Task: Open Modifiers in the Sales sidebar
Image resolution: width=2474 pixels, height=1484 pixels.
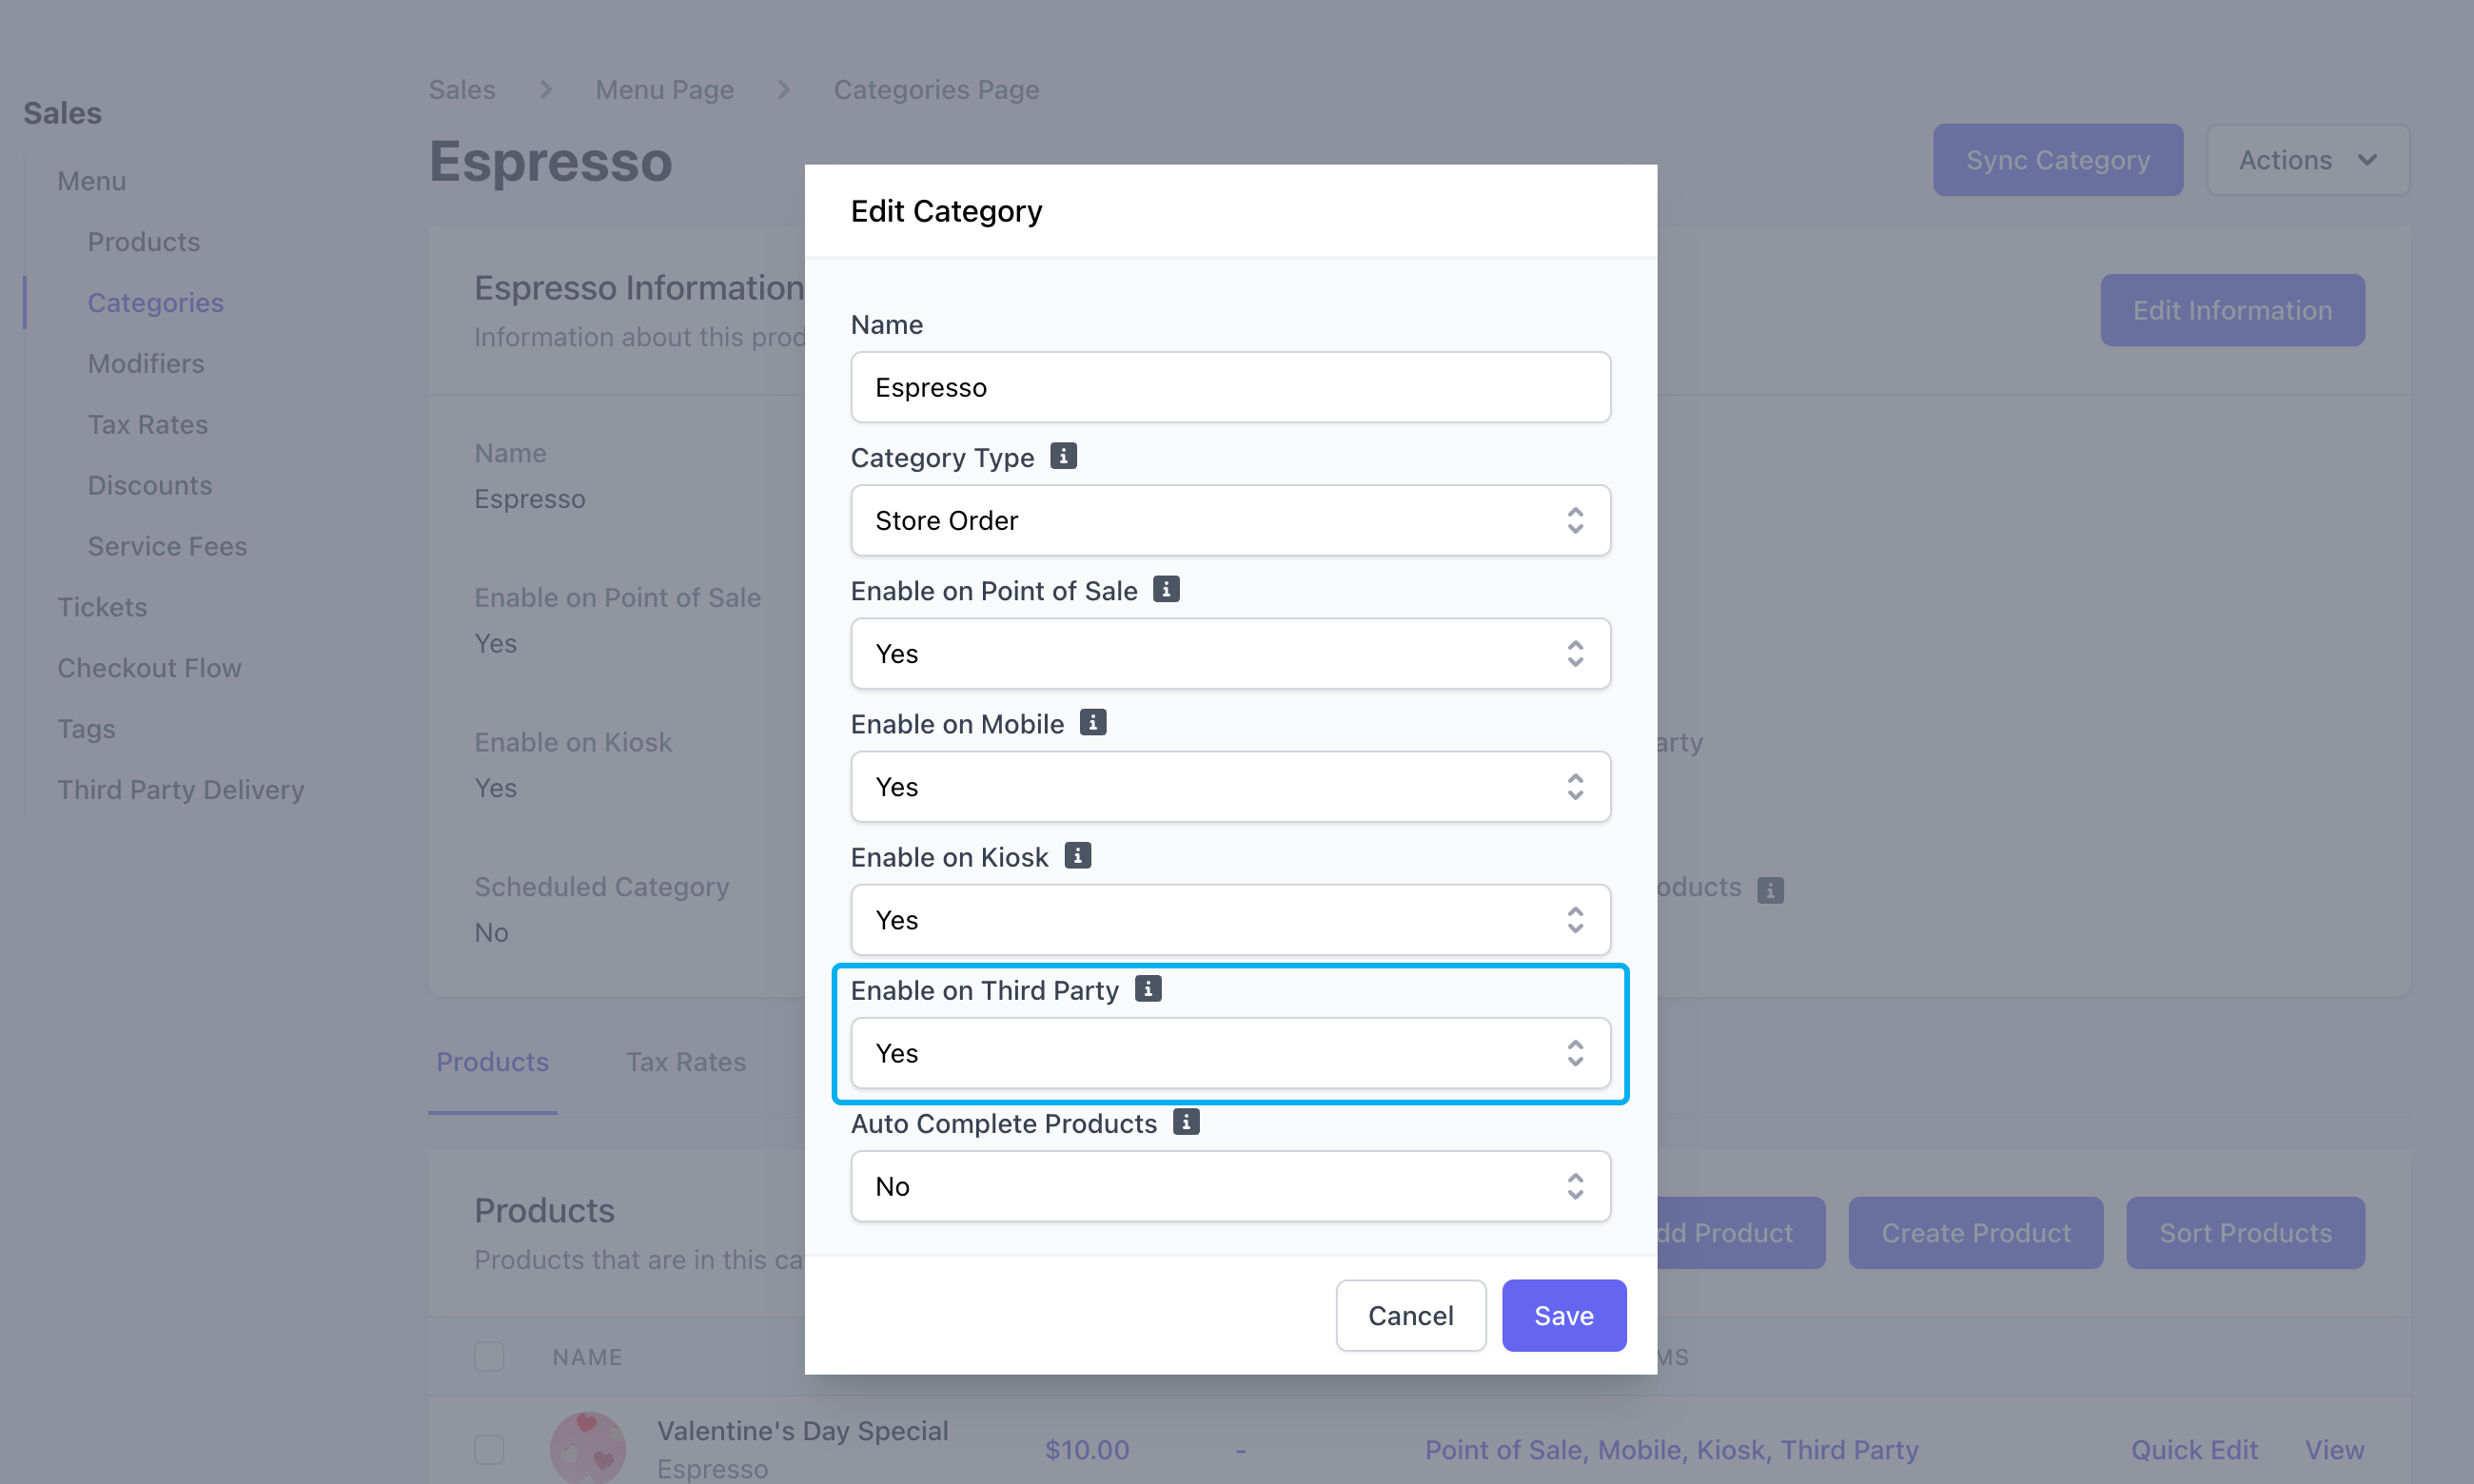Action: point(146,364)
